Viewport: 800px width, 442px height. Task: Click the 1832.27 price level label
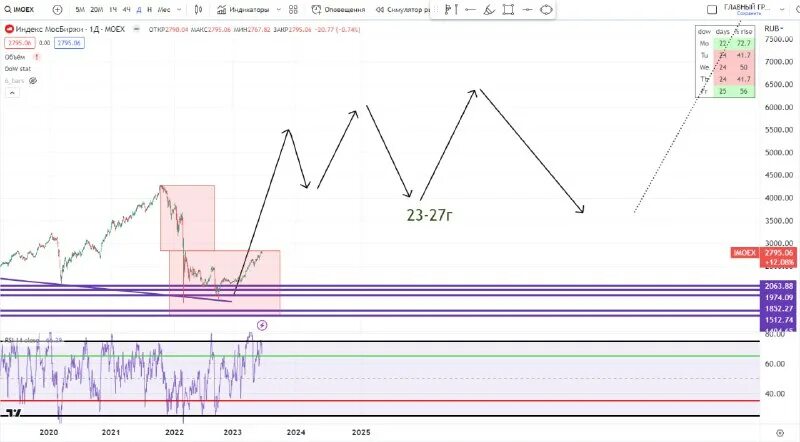point(779,309)
